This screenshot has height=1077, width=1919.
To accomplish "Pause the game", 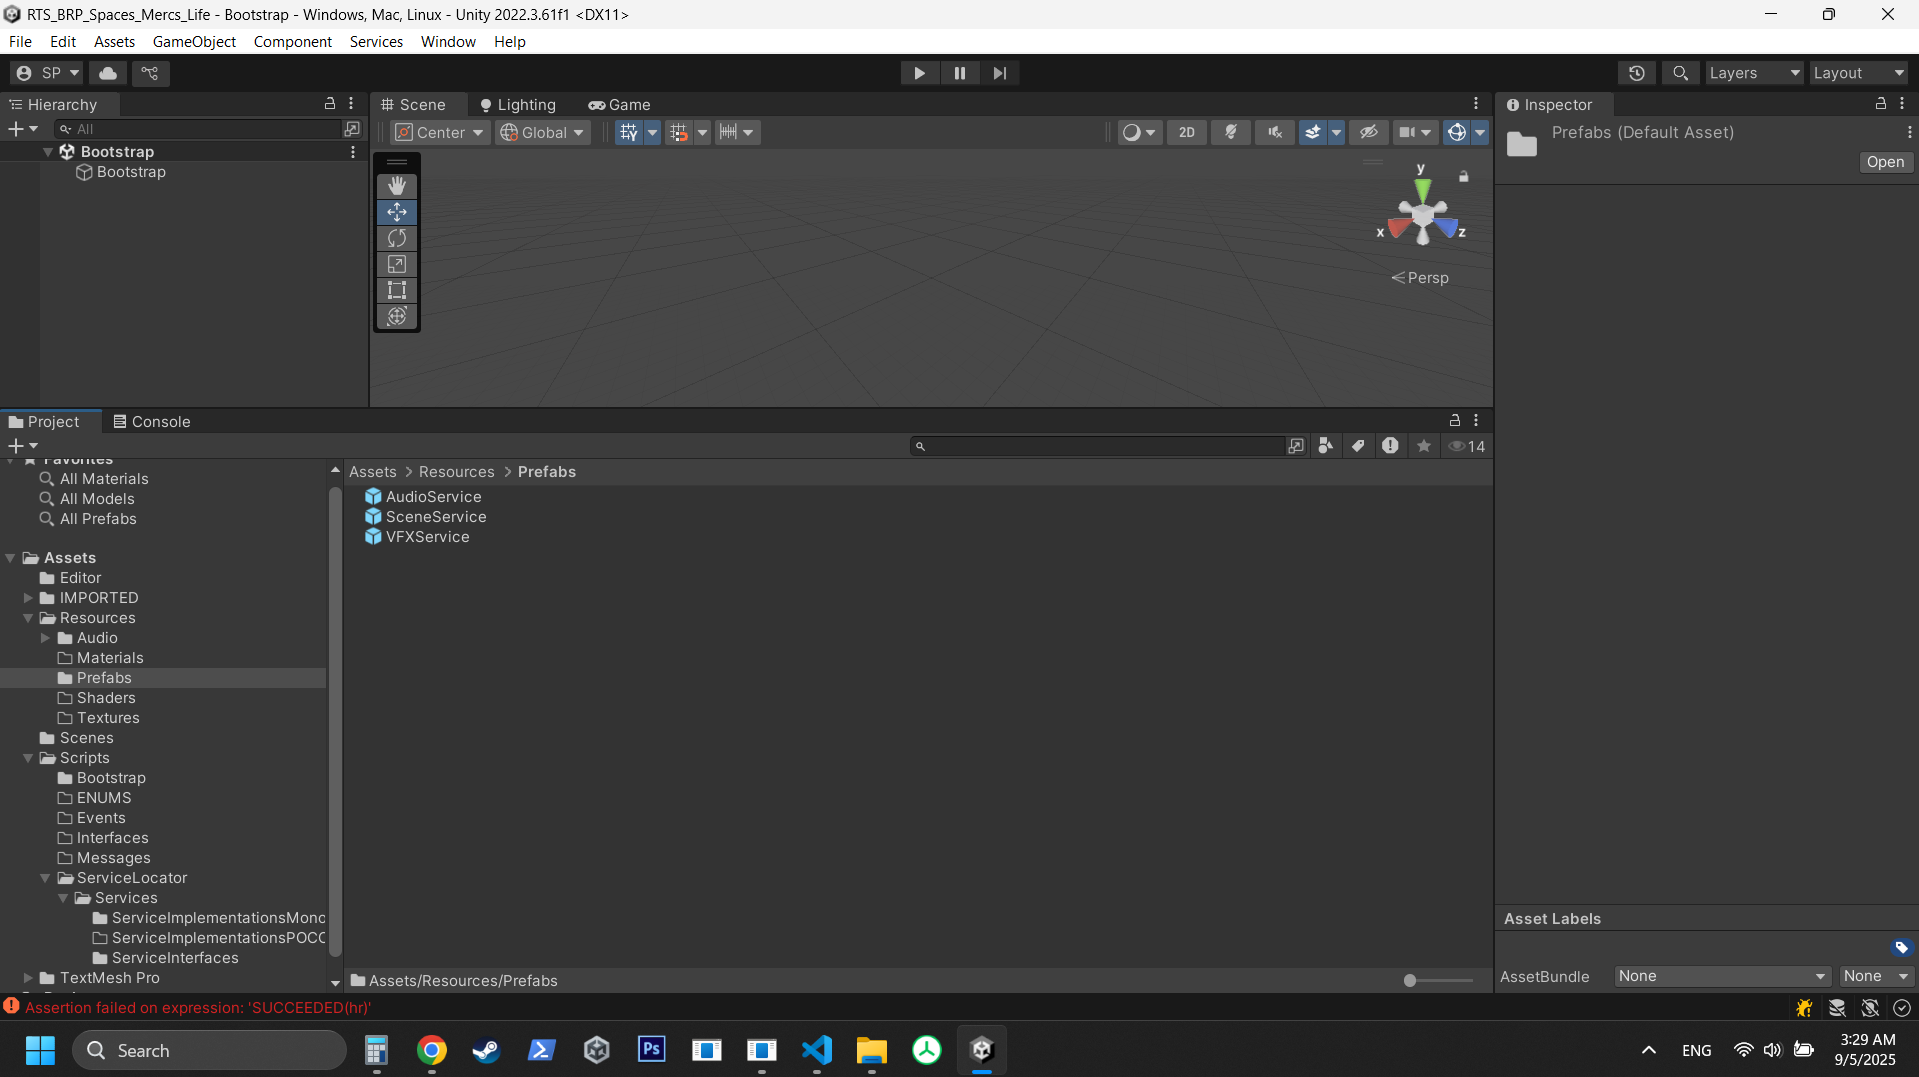I will tap(960, 73).
